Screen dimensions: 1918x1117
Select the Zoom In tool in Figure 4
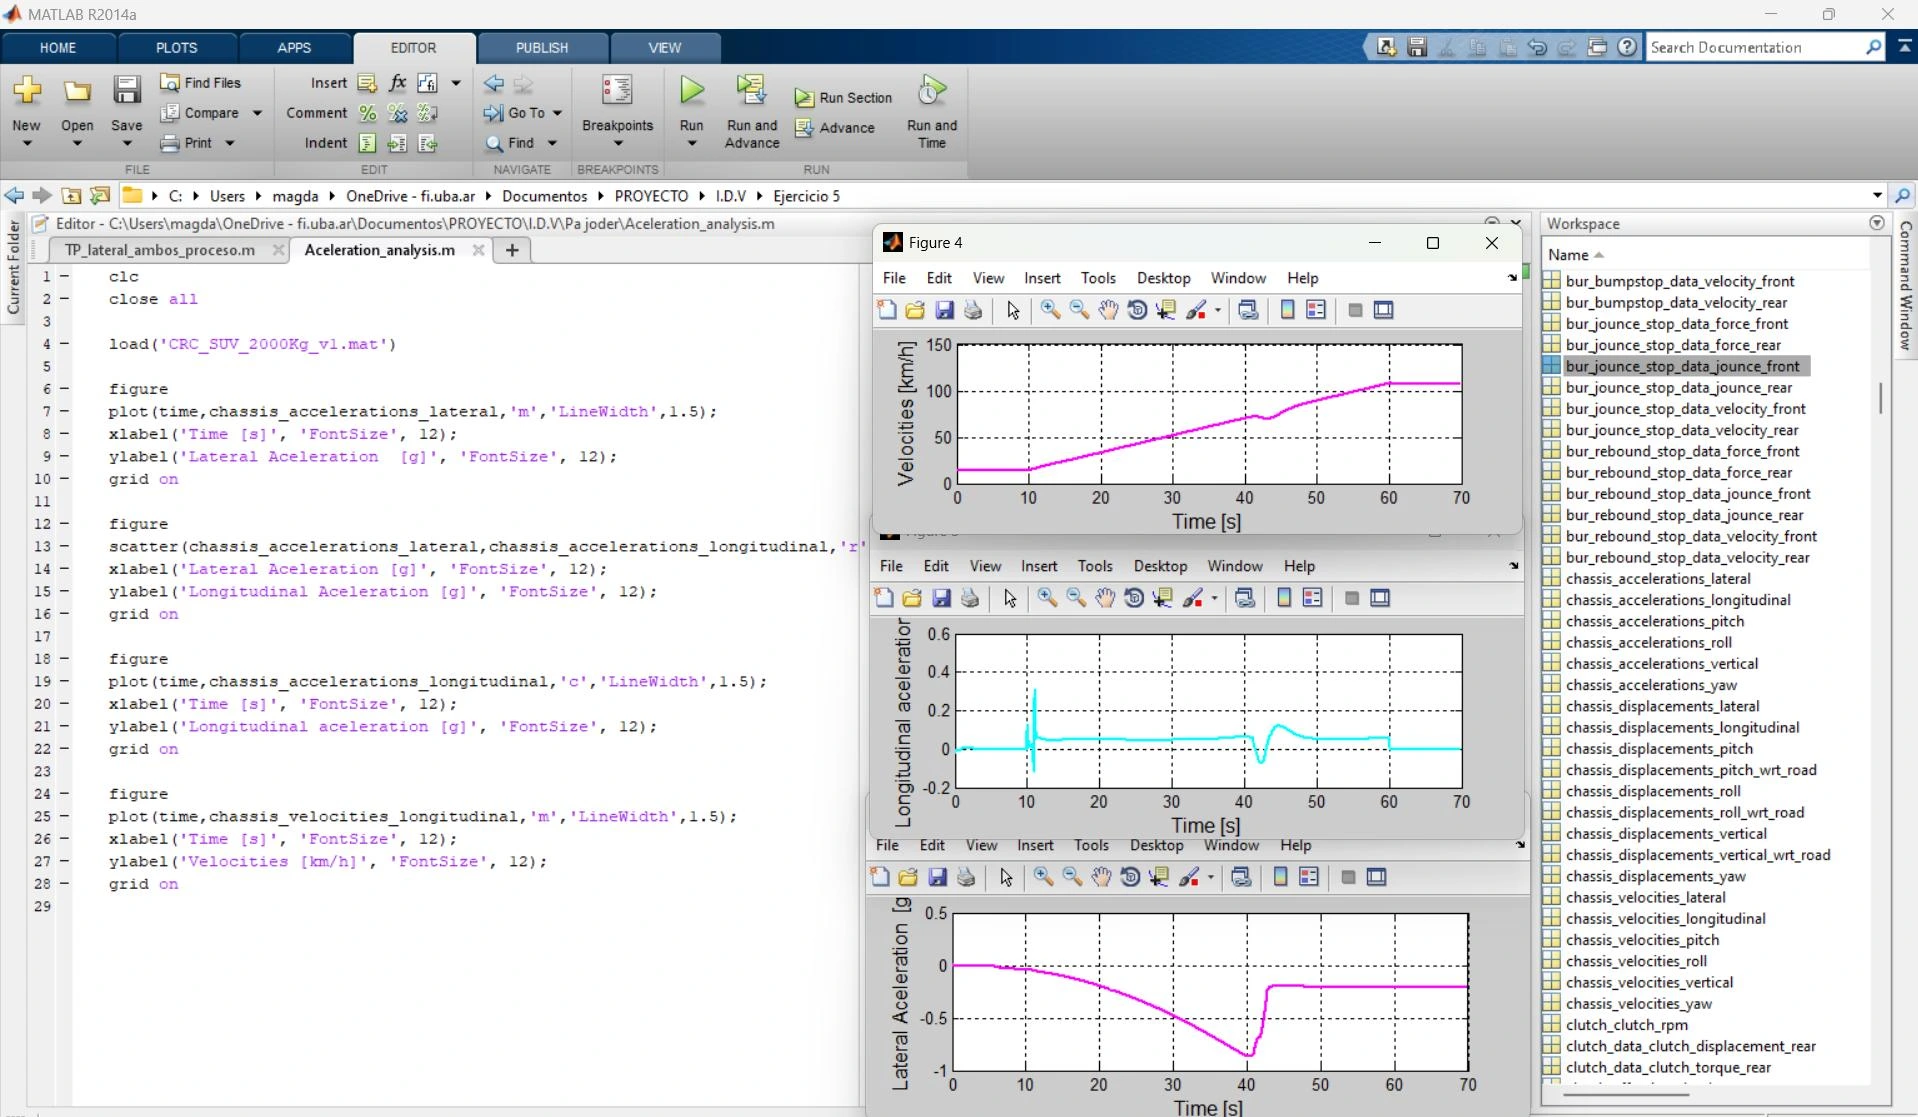click(x=1050, y=310)
